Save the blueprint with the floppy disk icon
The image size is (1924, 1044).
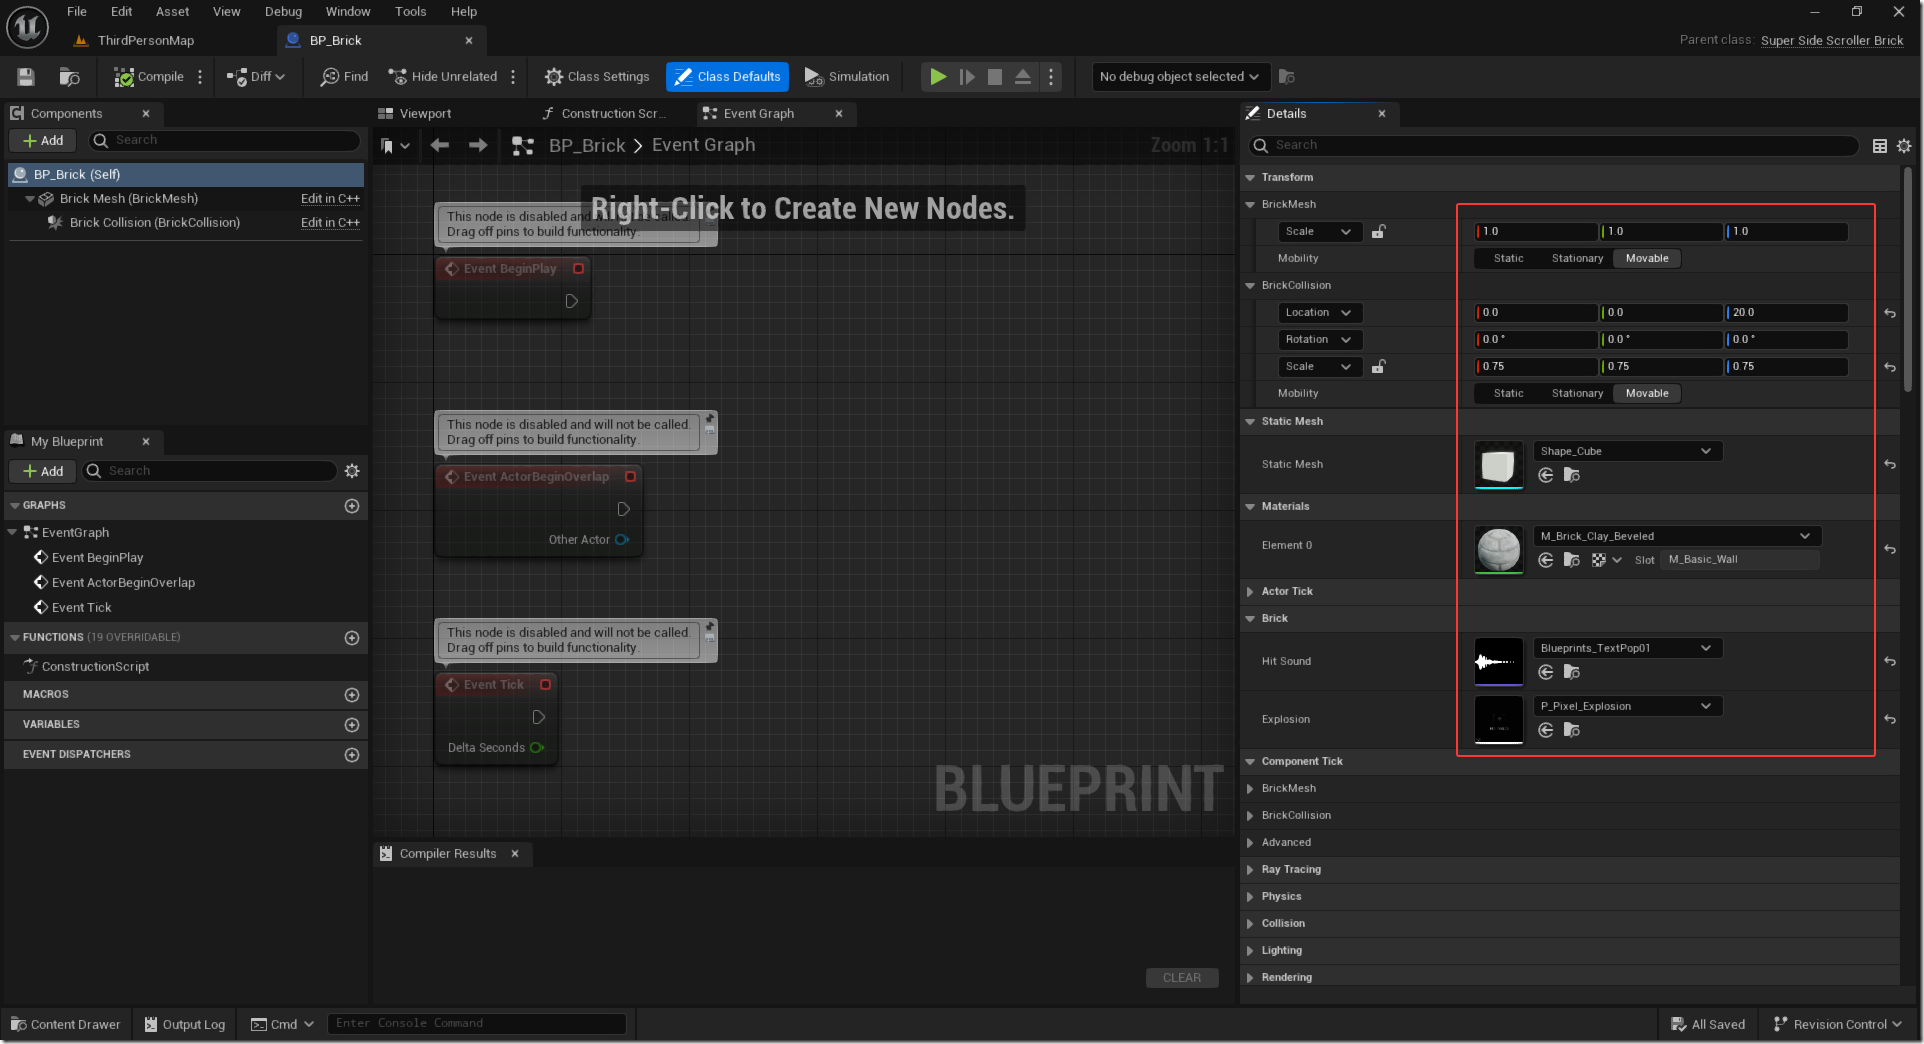26,77
